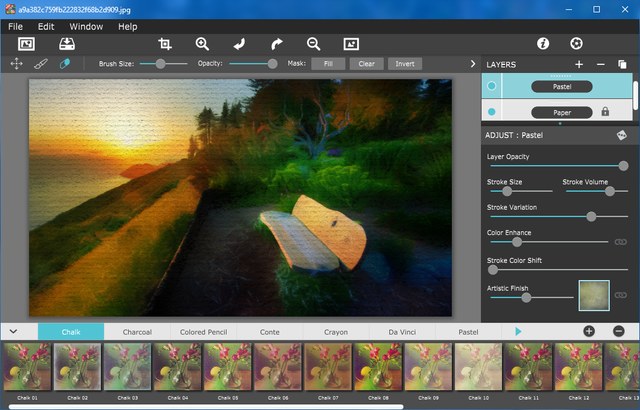Viewport: 640px width, 410px height.
Task: Select the Crop tool in toolbar
Action: click(x=165, y=44)
